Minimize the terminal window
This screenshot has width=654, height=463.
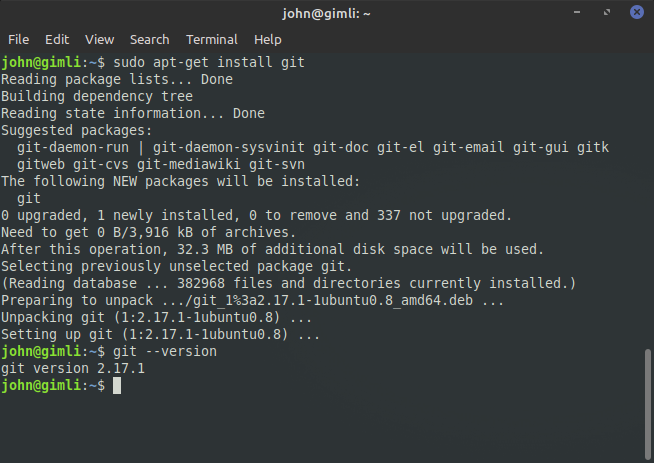tap(577, 12)
